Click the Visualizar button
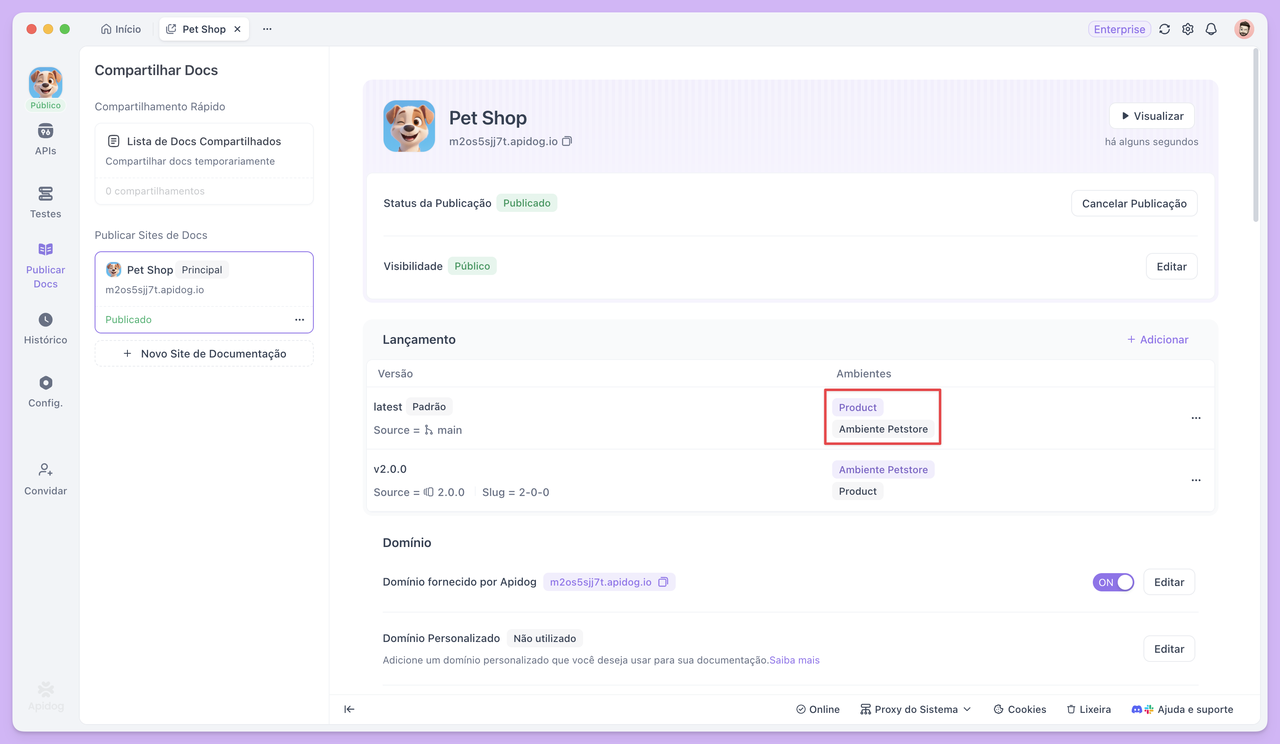 (1152, 116)
